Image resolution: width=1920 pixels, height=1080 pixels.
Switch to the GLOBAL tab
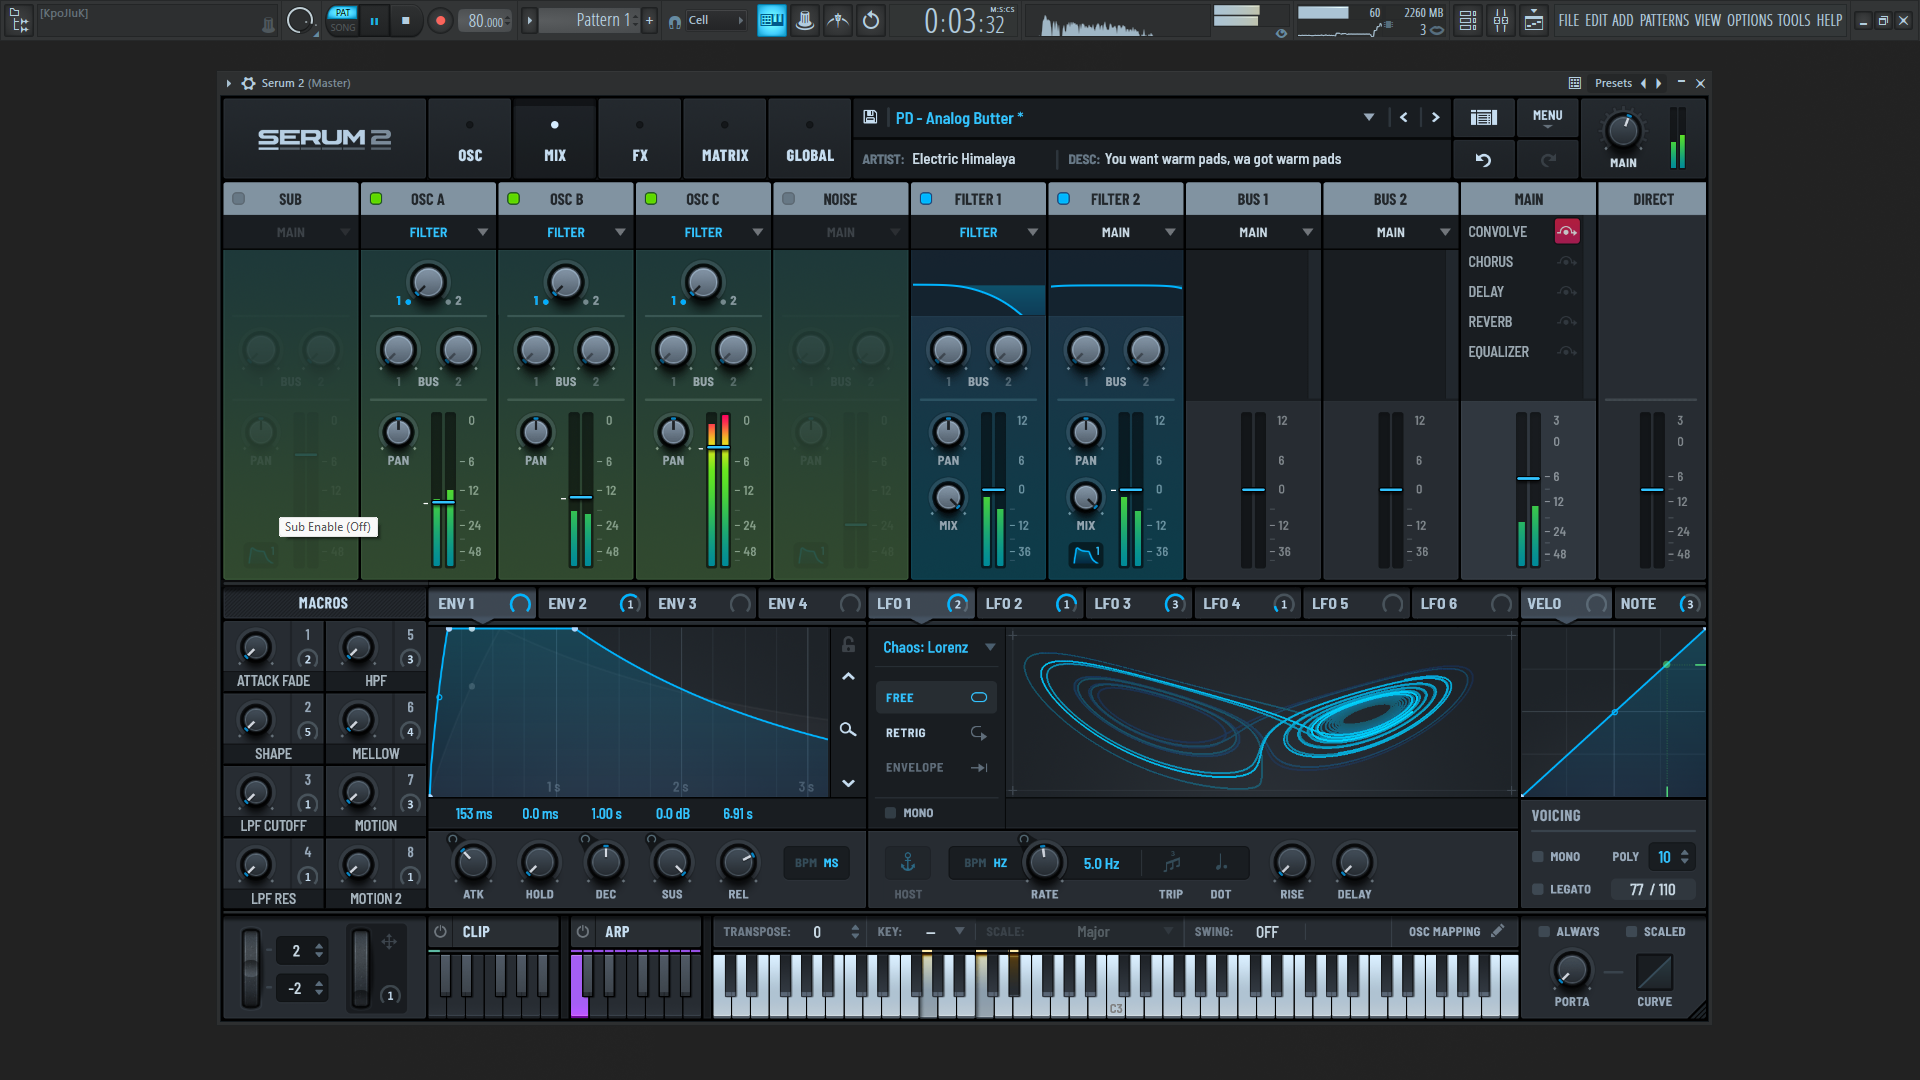point(810,139)
